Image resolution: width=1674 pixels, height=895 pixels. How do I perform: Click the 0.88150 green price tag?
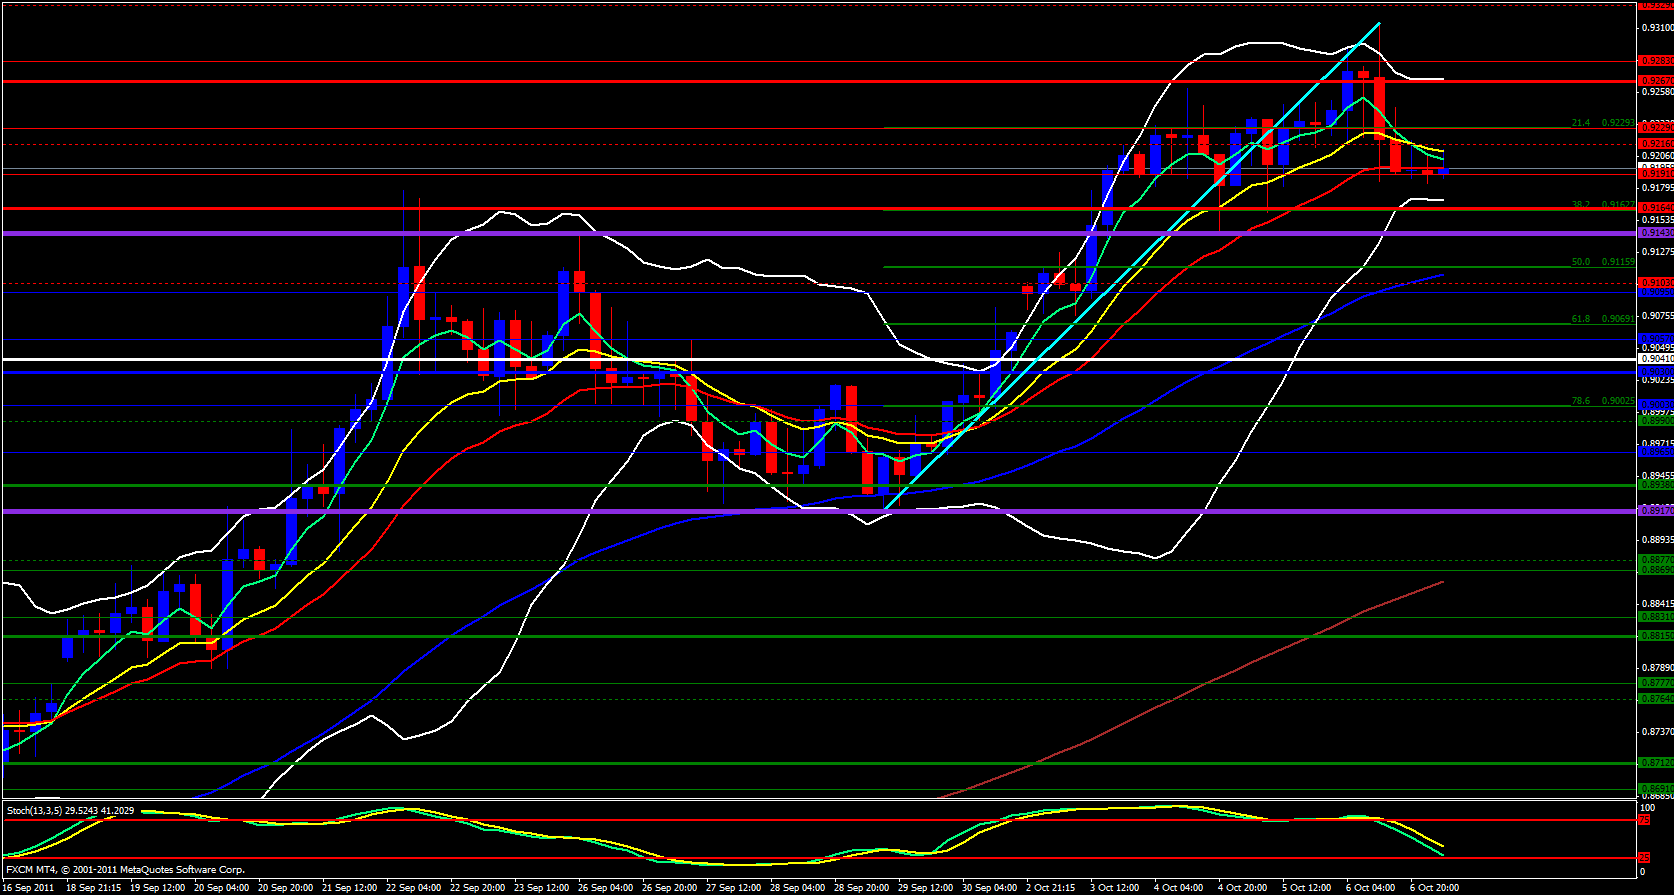(x=1656, y=636)
